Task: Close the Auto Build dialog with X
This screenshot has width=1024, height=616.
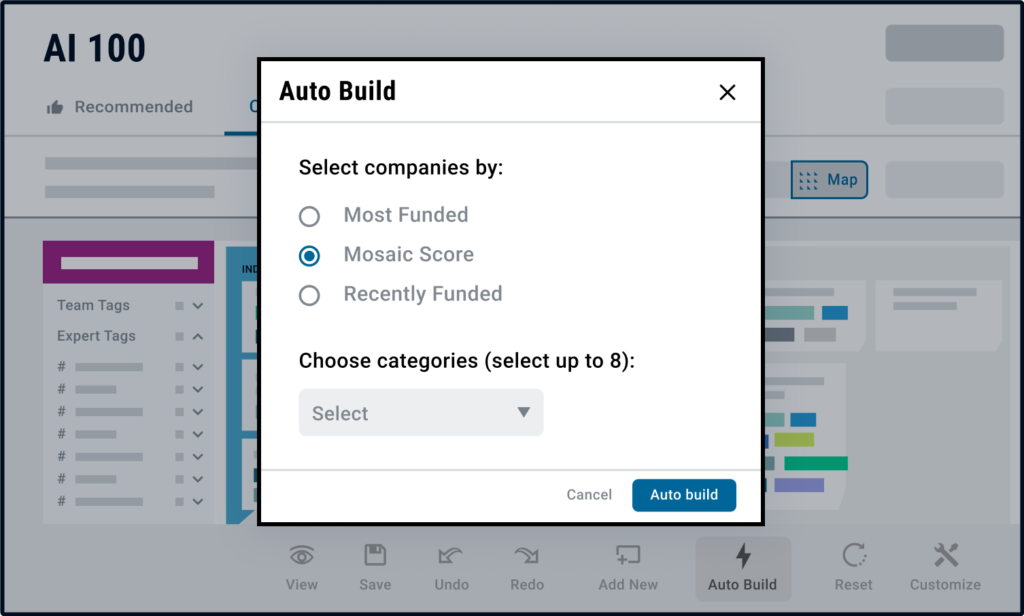Action: (728, 92)
